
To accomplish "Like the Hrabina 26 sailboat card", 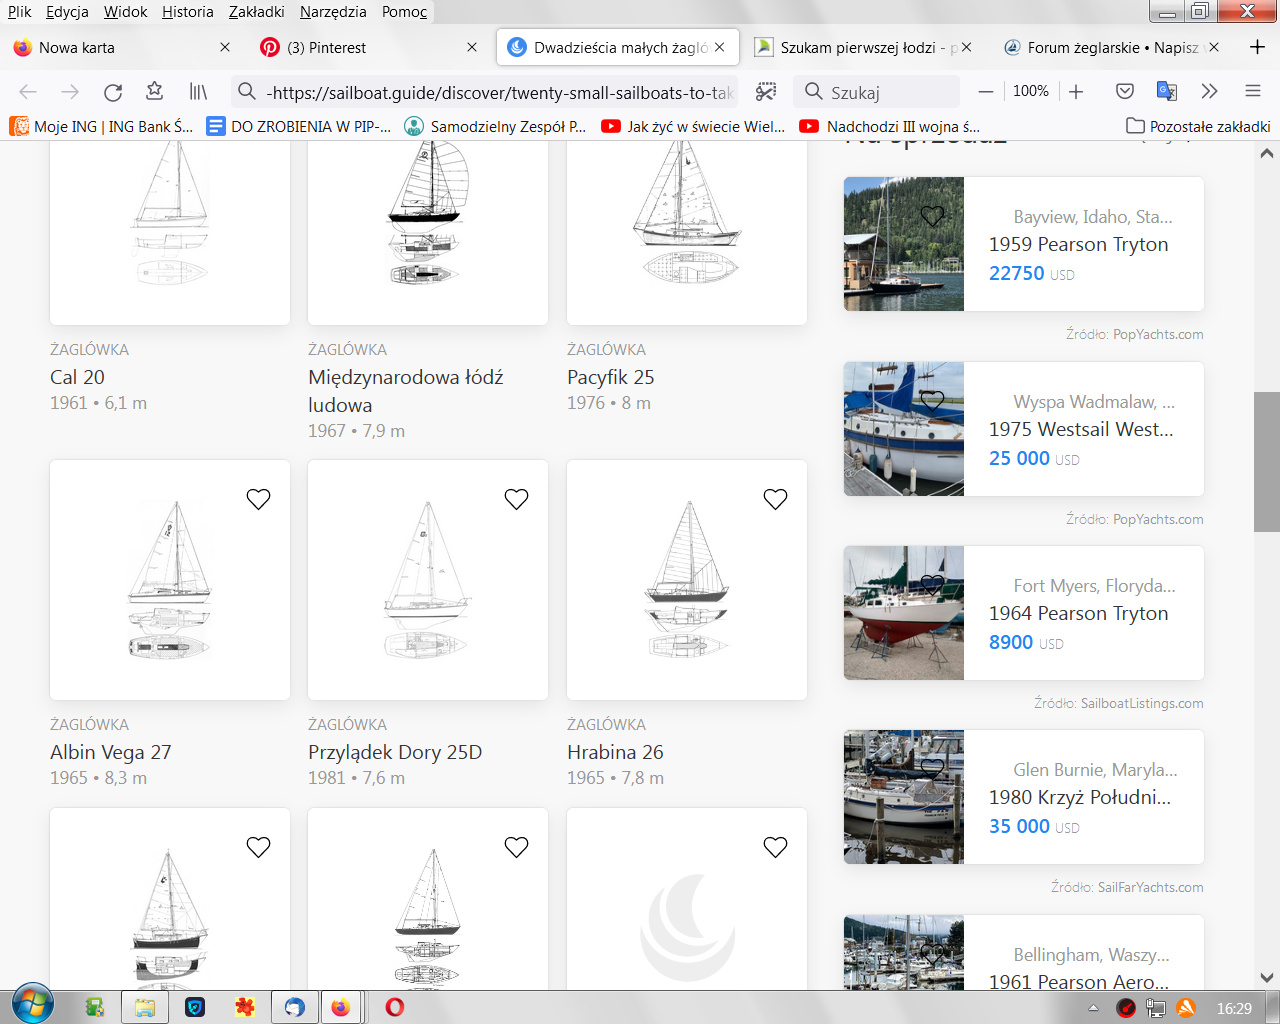I will click(775, 499).
